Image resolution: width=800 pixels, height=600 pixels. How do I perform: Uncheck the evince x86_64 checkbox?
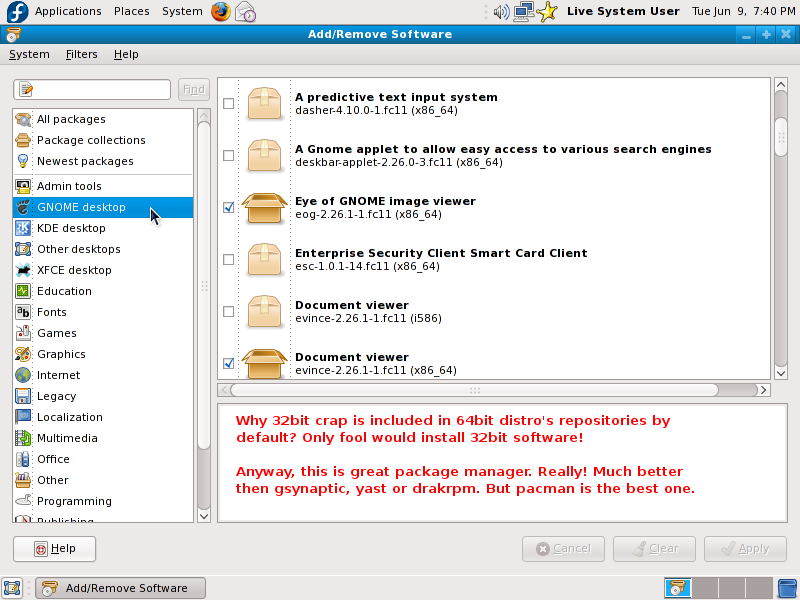click(229, 363)
